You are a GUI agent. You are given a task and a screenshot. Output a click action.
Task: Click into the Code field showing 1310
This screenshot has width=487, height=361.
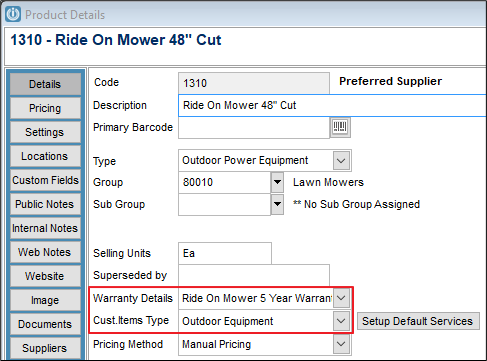[254, 83]
